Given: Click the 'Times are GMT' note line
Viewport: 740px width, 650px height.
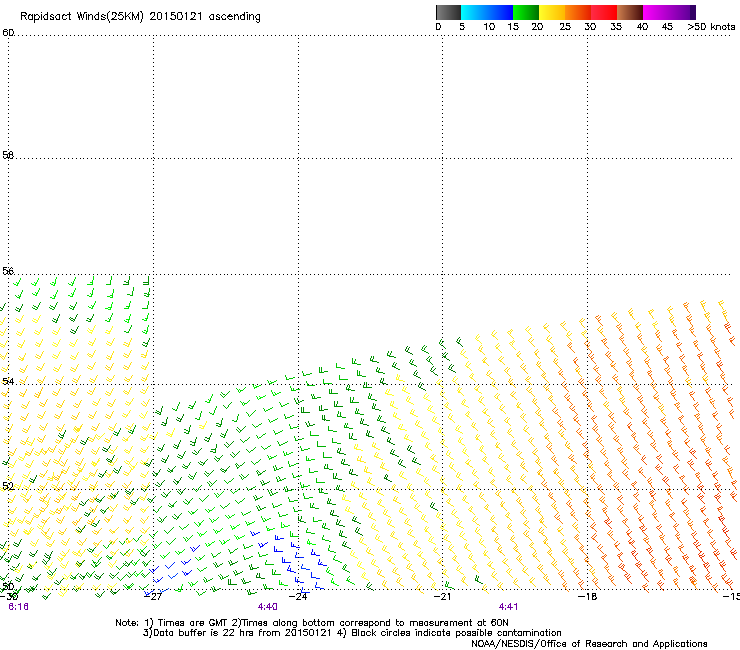Looking at the screenshot, I should [x=312, y=623].
